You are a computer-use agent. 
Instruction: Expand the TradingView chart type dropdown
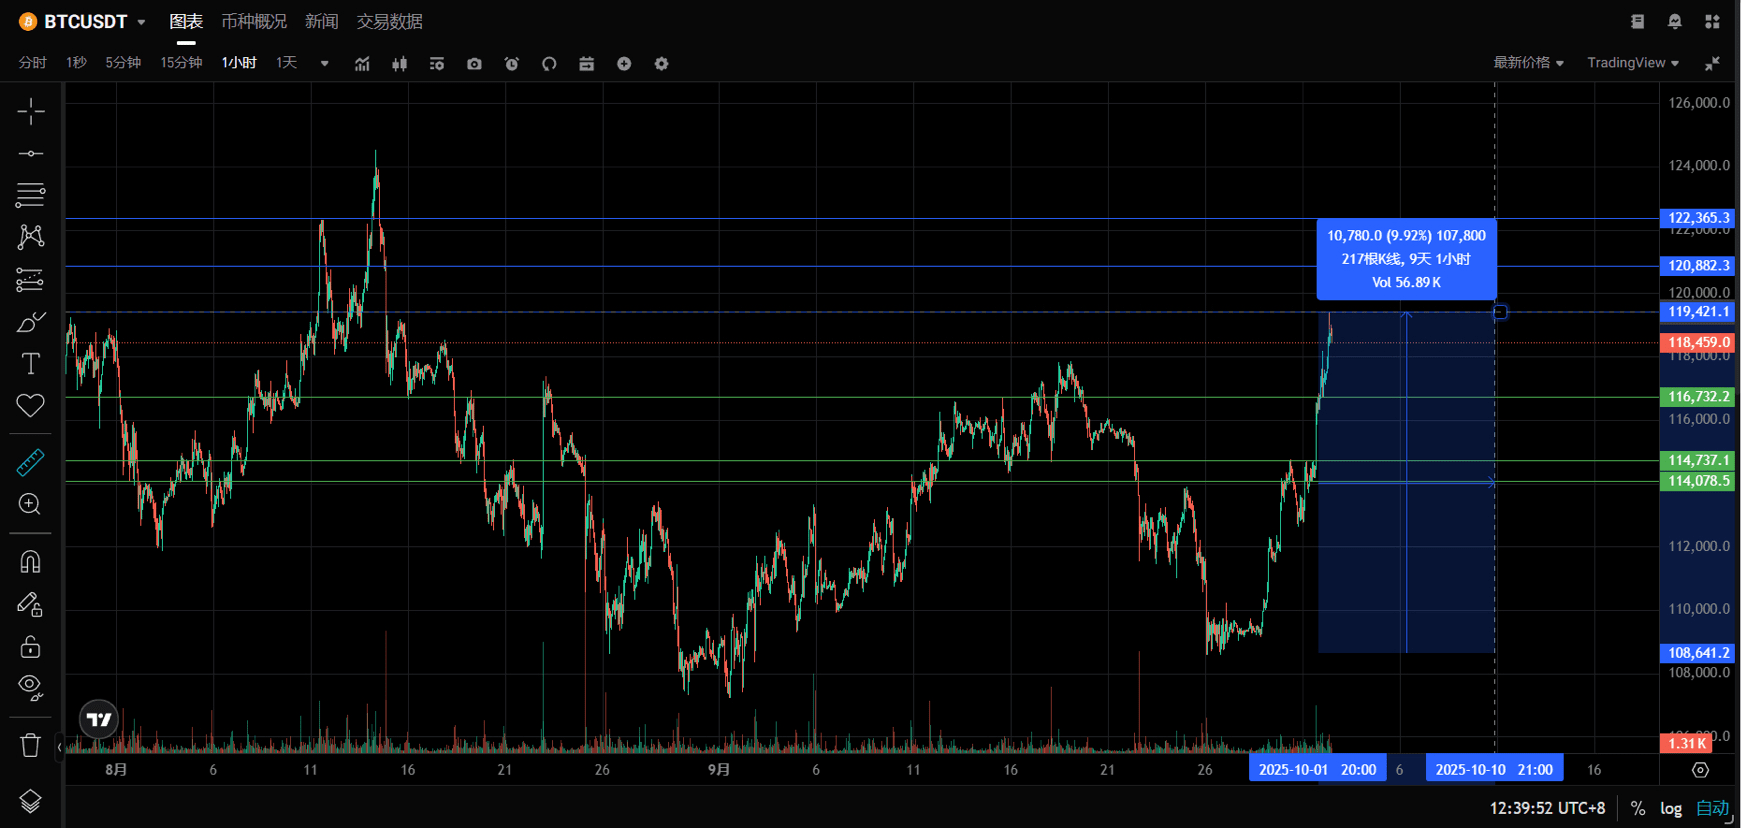tap(1632, 63)
